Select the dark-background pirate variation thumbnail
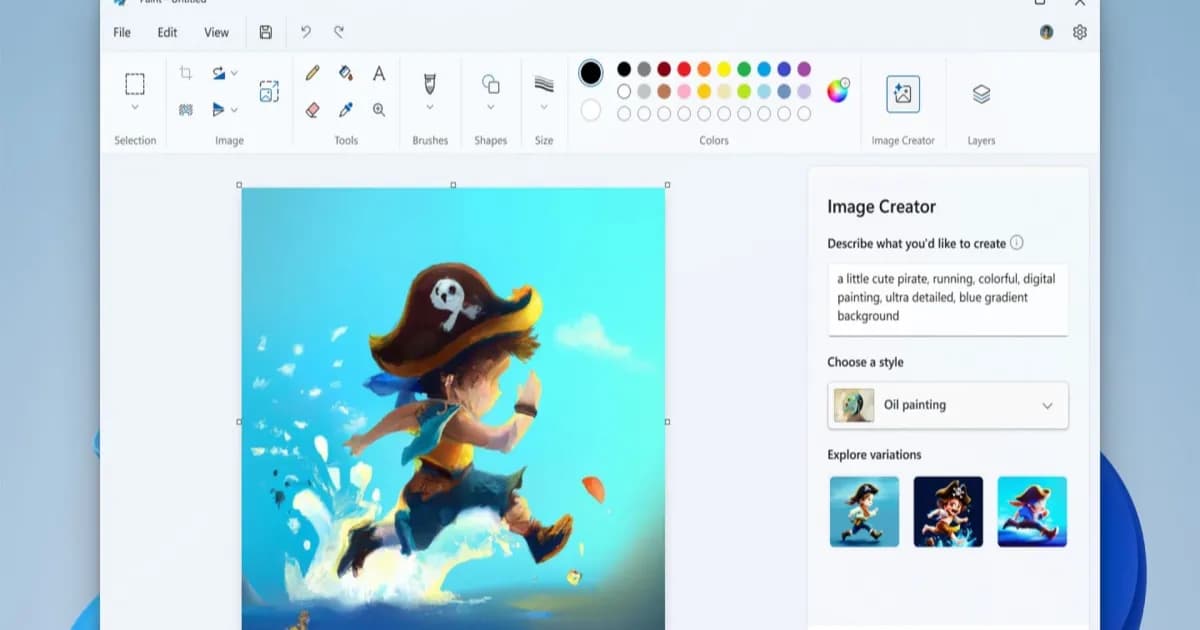Screen dimensions: 1200x630 pyautogui.click(x=948, y=511)
